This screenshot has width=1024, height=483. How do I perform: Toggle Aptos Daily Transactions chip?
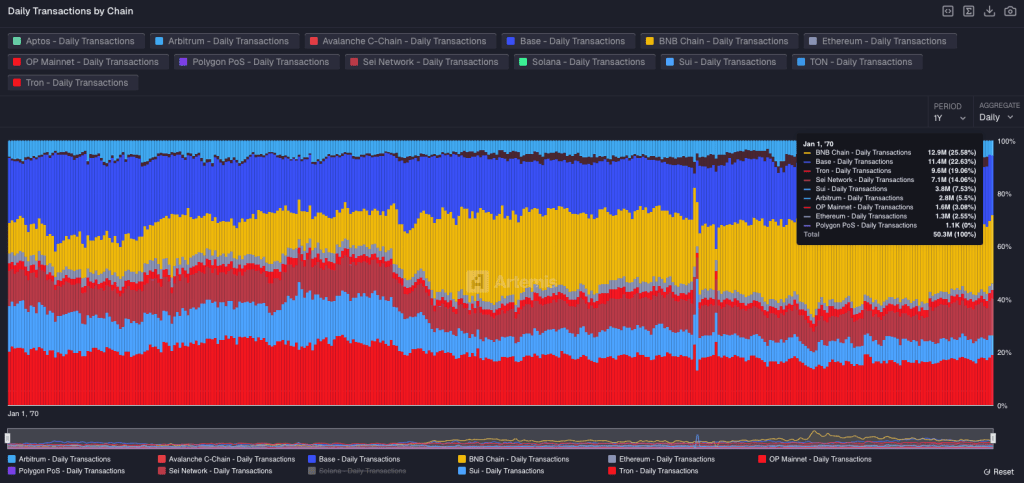pyautogui.click(x=73, y=41)
